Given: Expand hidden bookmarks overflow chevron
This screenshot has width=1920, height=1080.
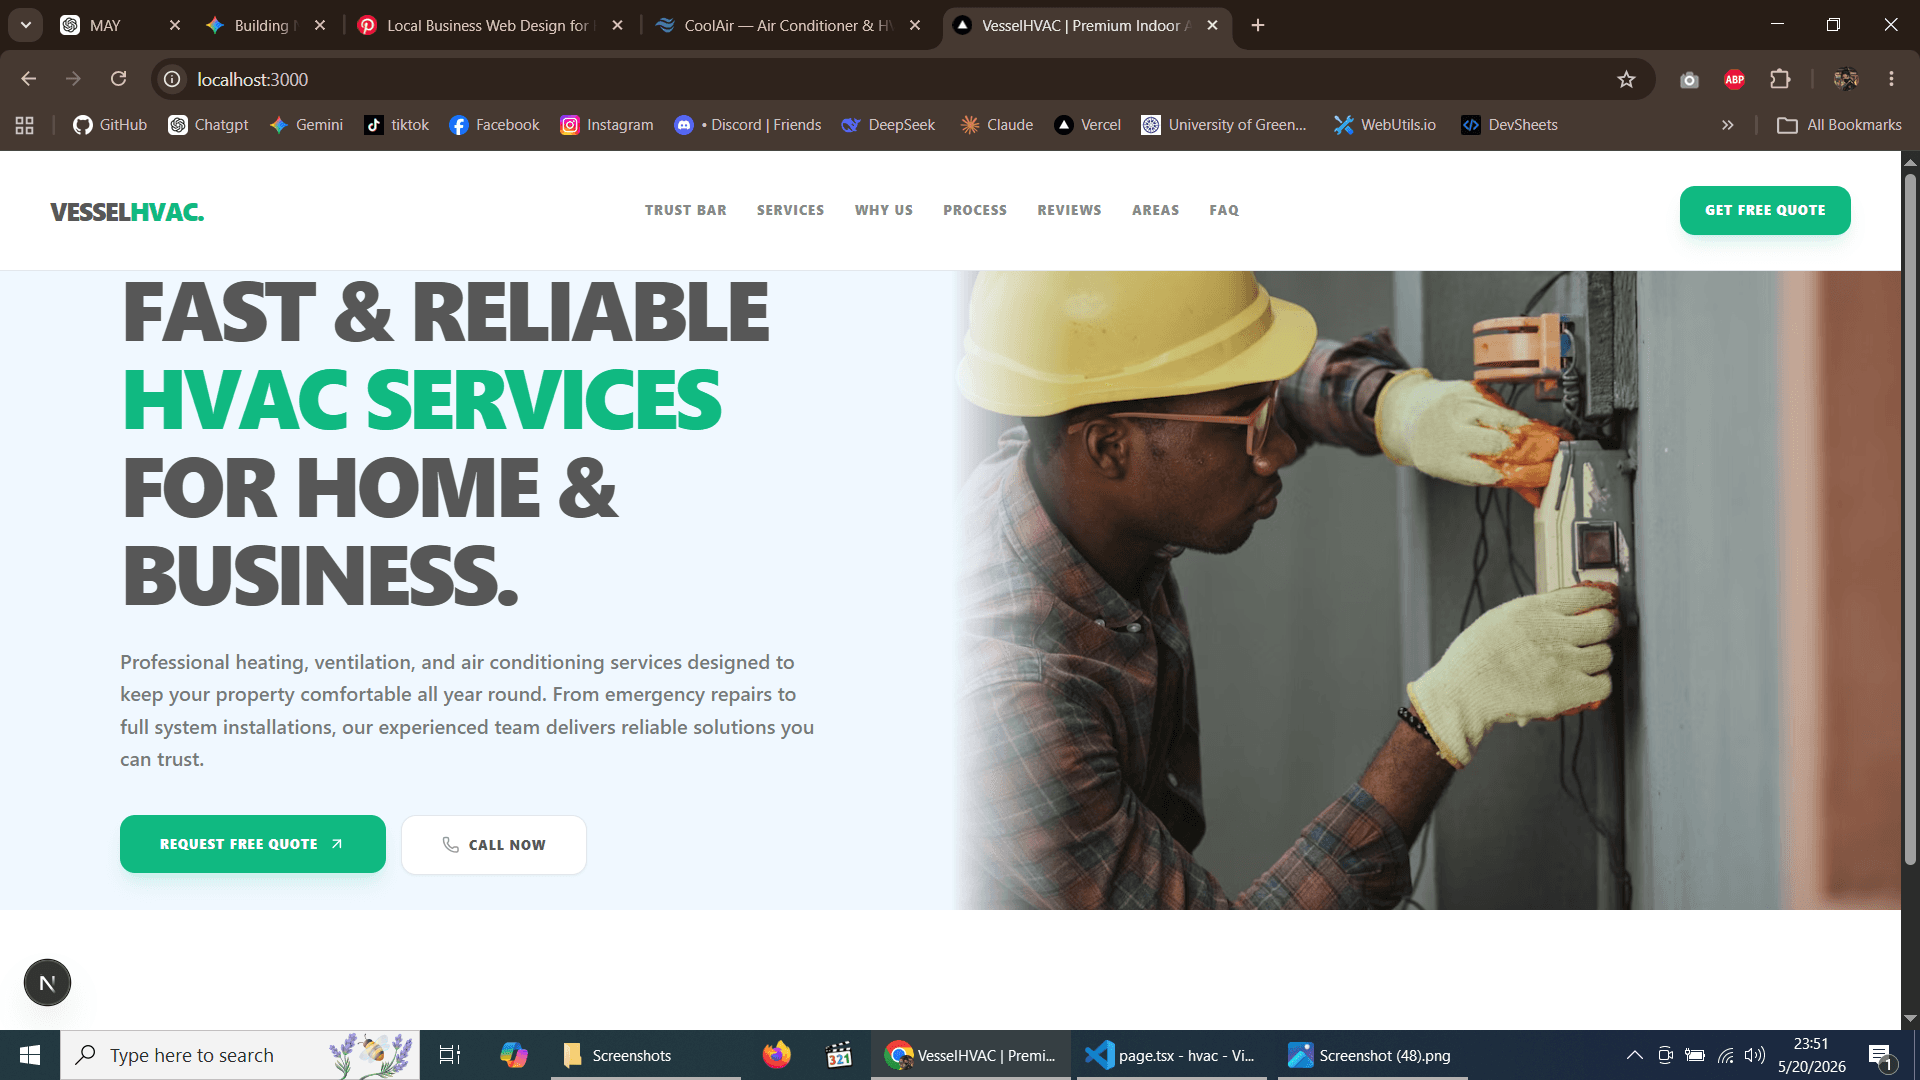Looking at the screenshot, I should click(x=1727, y=125).
